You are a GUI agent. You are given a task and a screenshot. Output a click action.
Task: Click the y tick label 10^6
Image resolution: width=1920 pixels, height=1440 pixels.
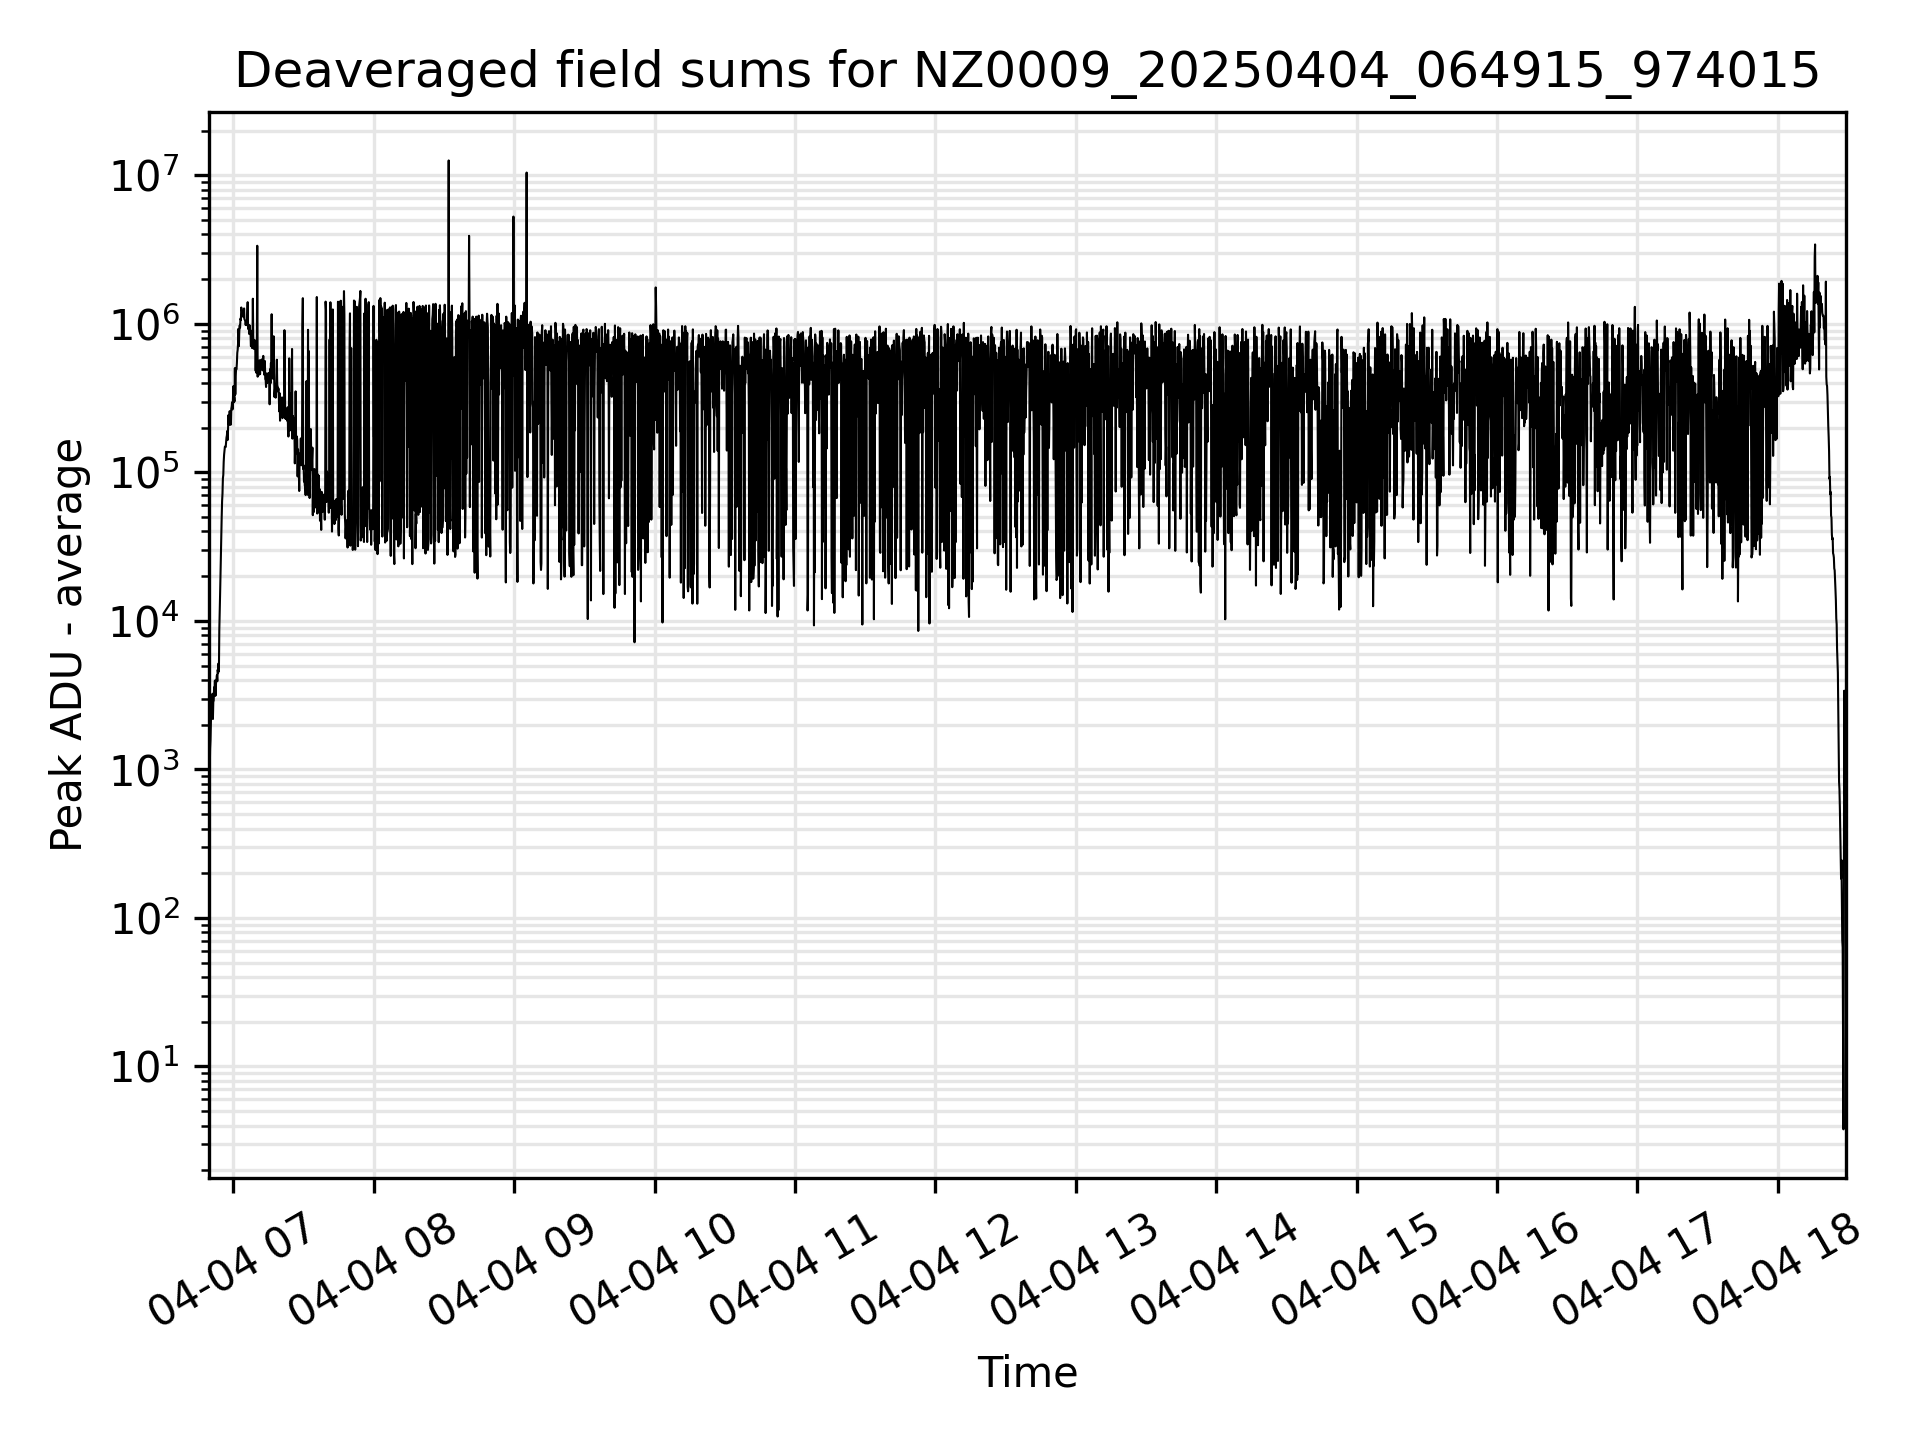146,324
